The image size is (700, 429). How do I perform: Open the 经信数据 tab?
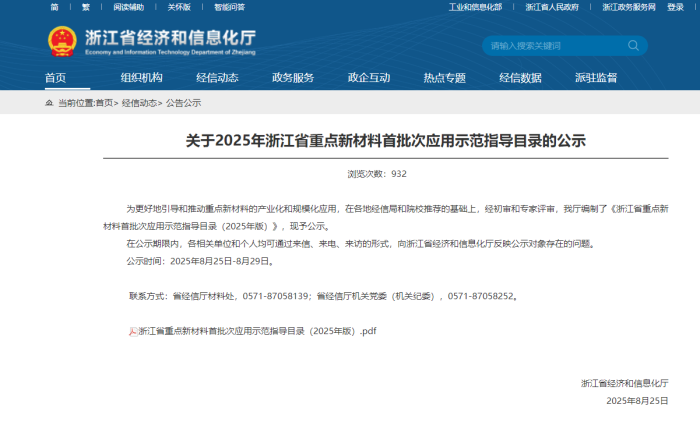pos(520,78)
